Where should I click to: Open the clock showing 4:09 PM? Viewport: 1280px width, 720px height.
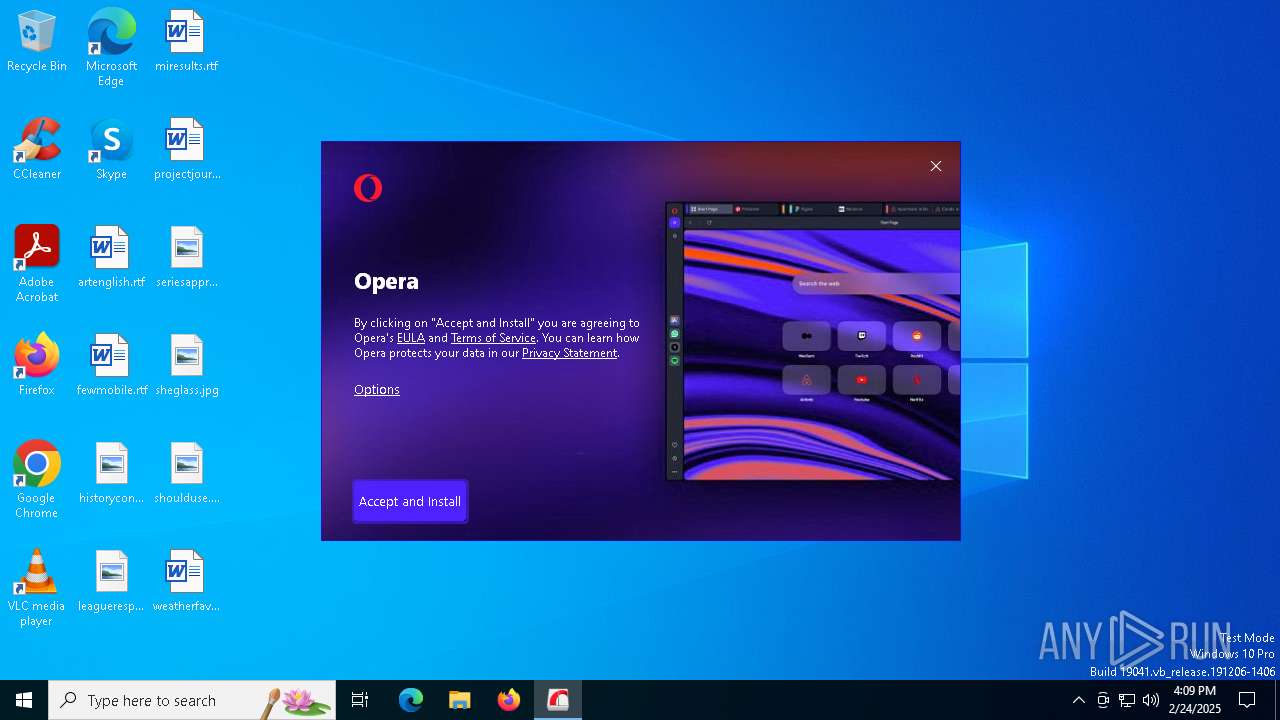pyautogui.click(x=1195, y=700)
